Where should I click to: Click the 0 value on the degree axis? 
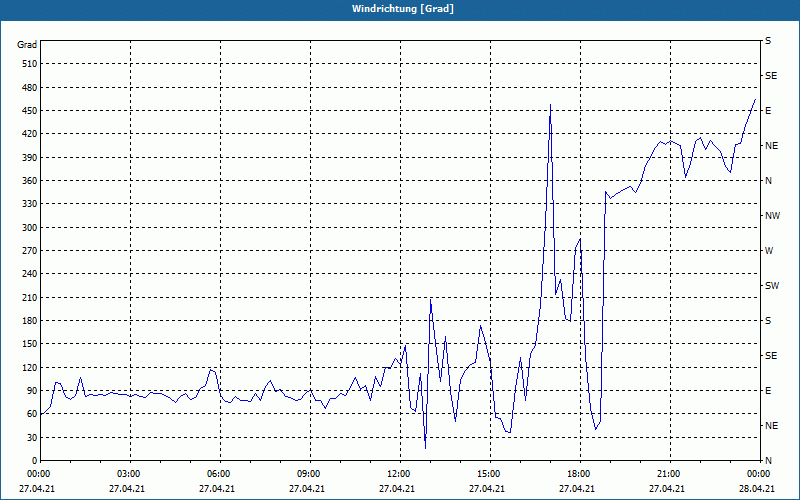click(x=35, y=461)
